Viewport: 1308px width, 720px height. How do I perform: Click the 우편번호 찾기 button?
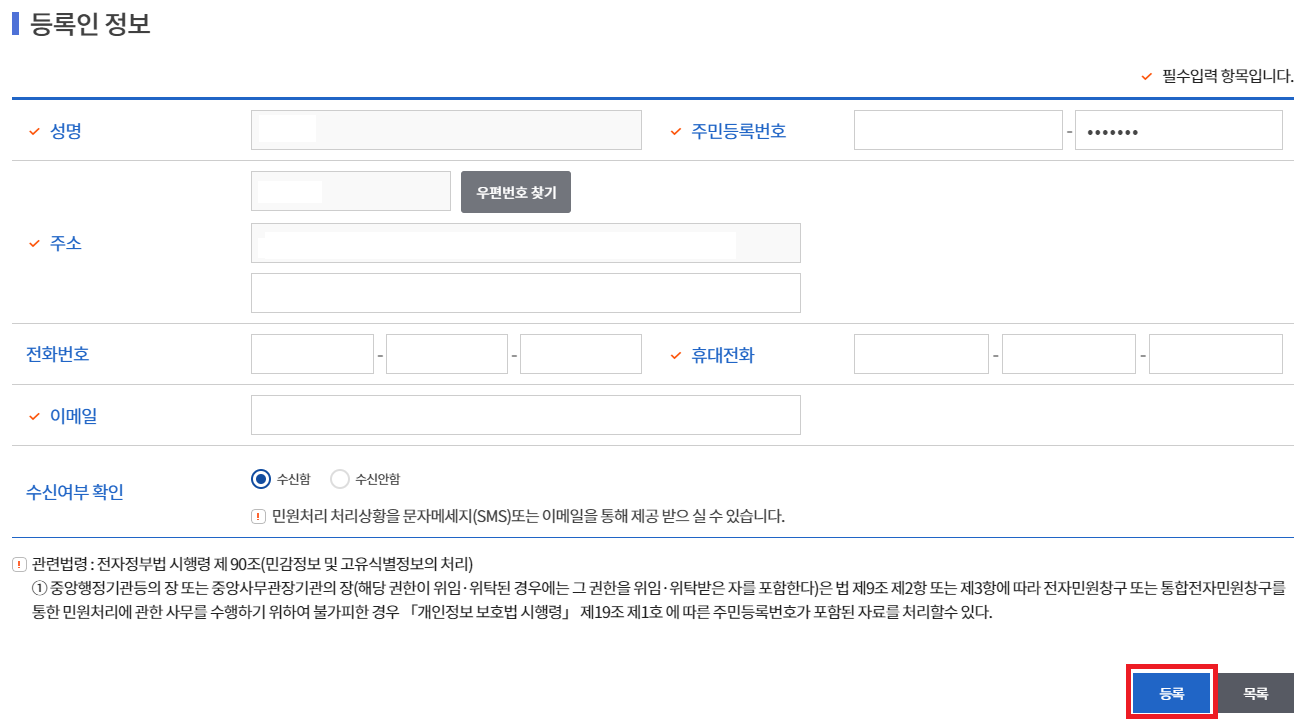516,192
